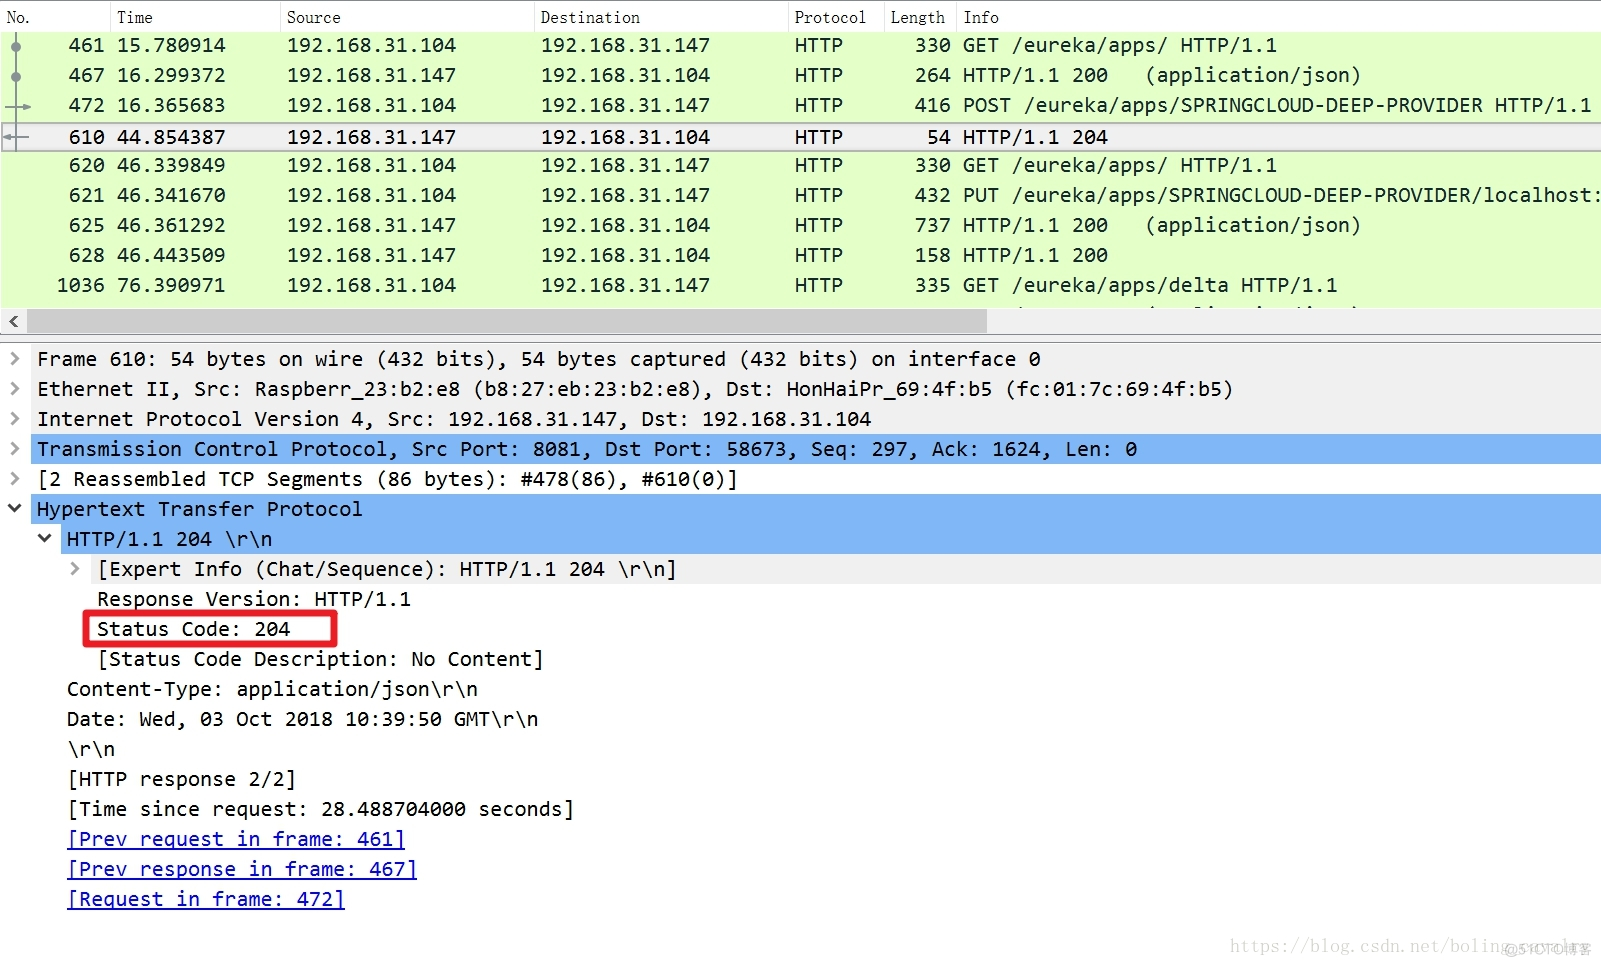Screen dimensions: 1601x966
Task: Sort by the Source column header
Action: [x=313, y=17]
